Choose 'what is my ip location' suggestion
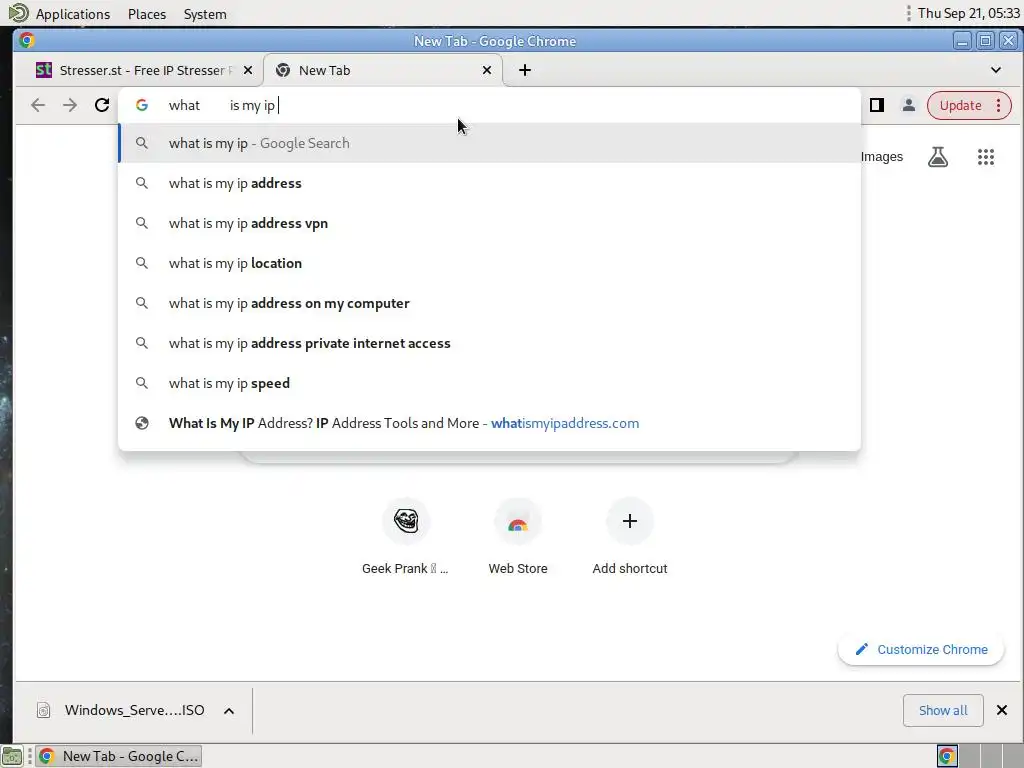Screen dimensions: 1024x768 (489, 263)
